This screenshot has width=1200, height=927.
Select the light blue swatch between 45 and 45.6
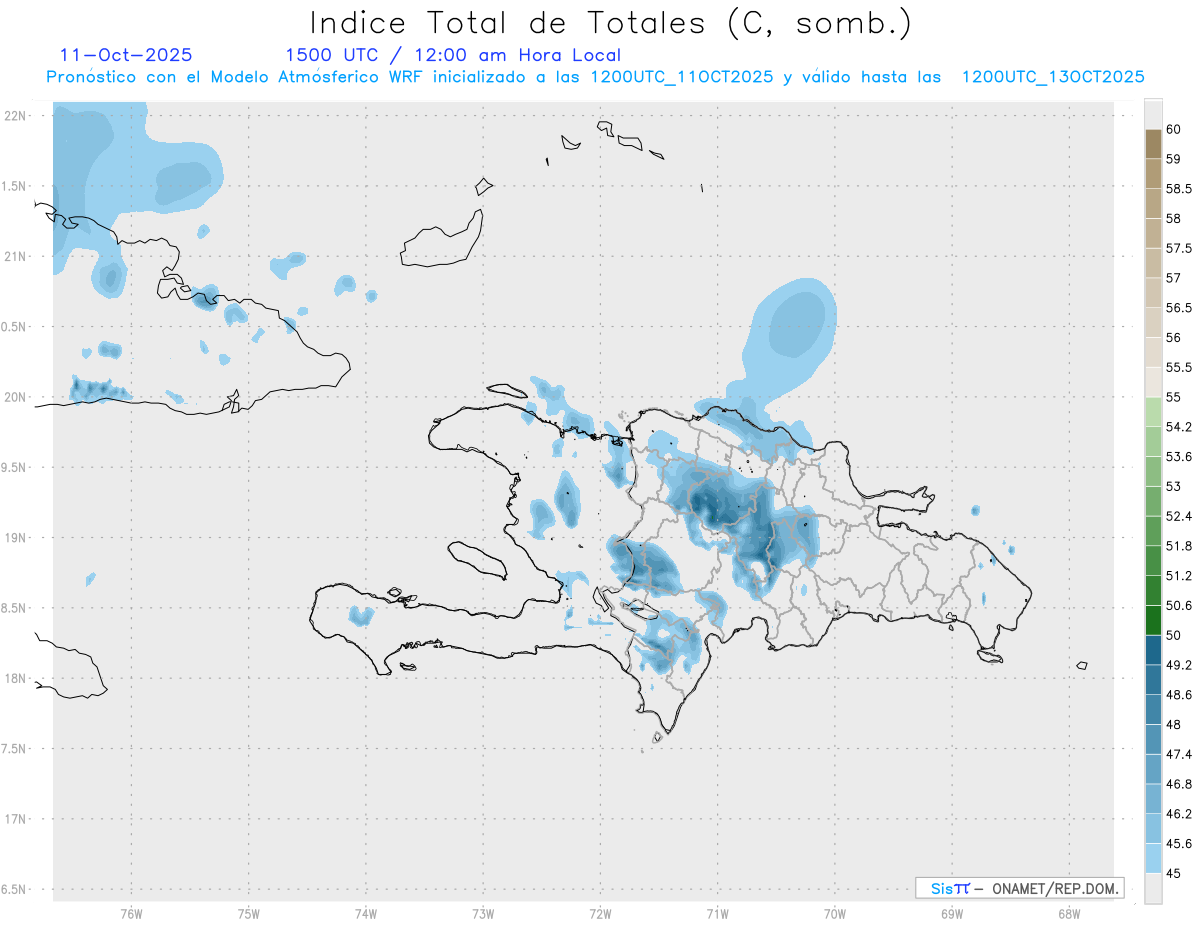click(x=1153, y=859)
